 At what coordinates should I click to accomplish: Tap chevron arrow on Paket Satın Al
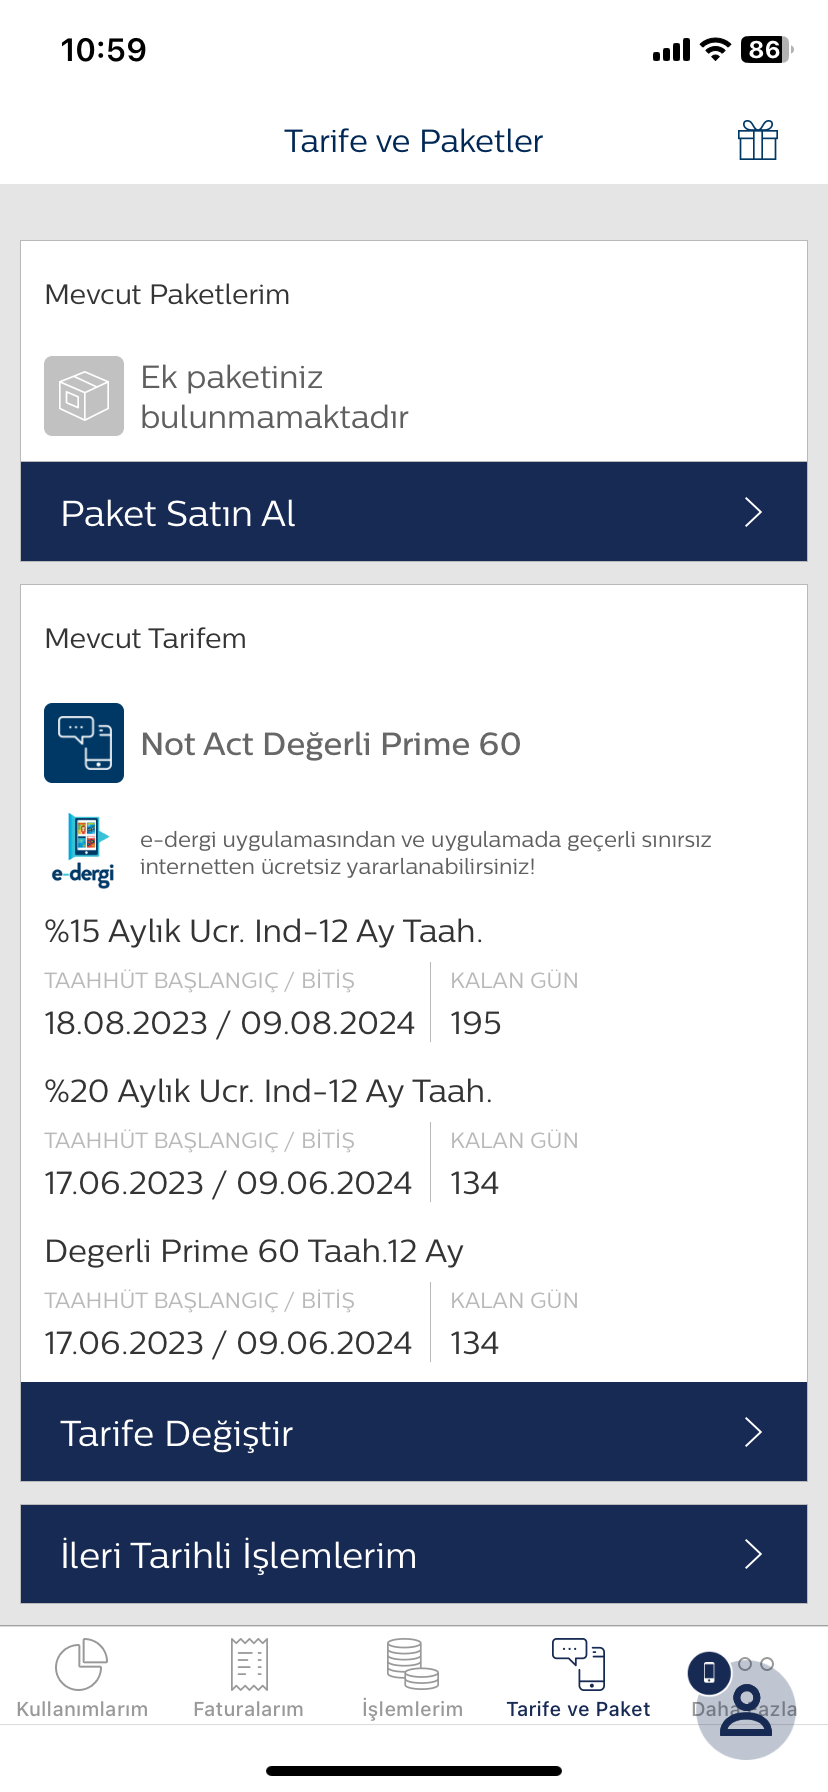pos(754,512)
